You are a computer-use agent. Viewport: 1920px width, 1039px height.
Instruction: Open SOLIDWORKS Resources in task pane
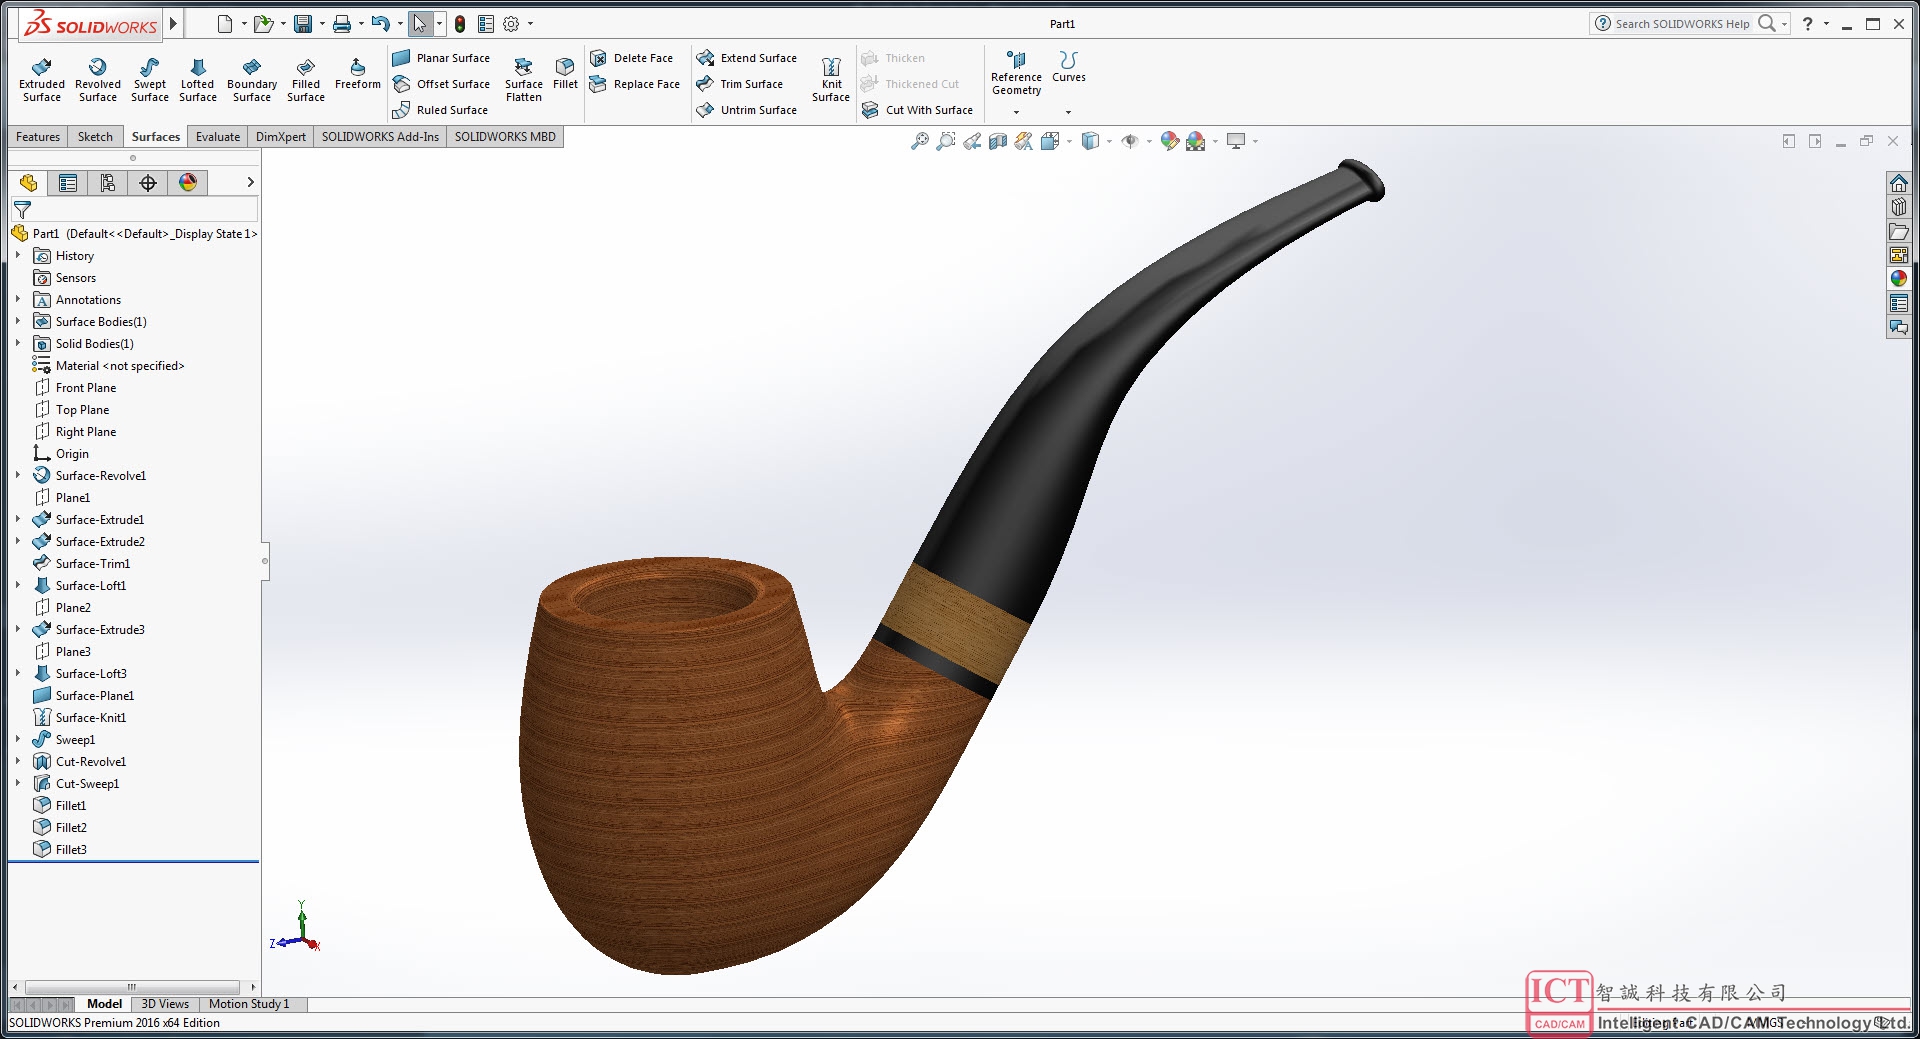pyautogui.click(x=1899, y=183)
